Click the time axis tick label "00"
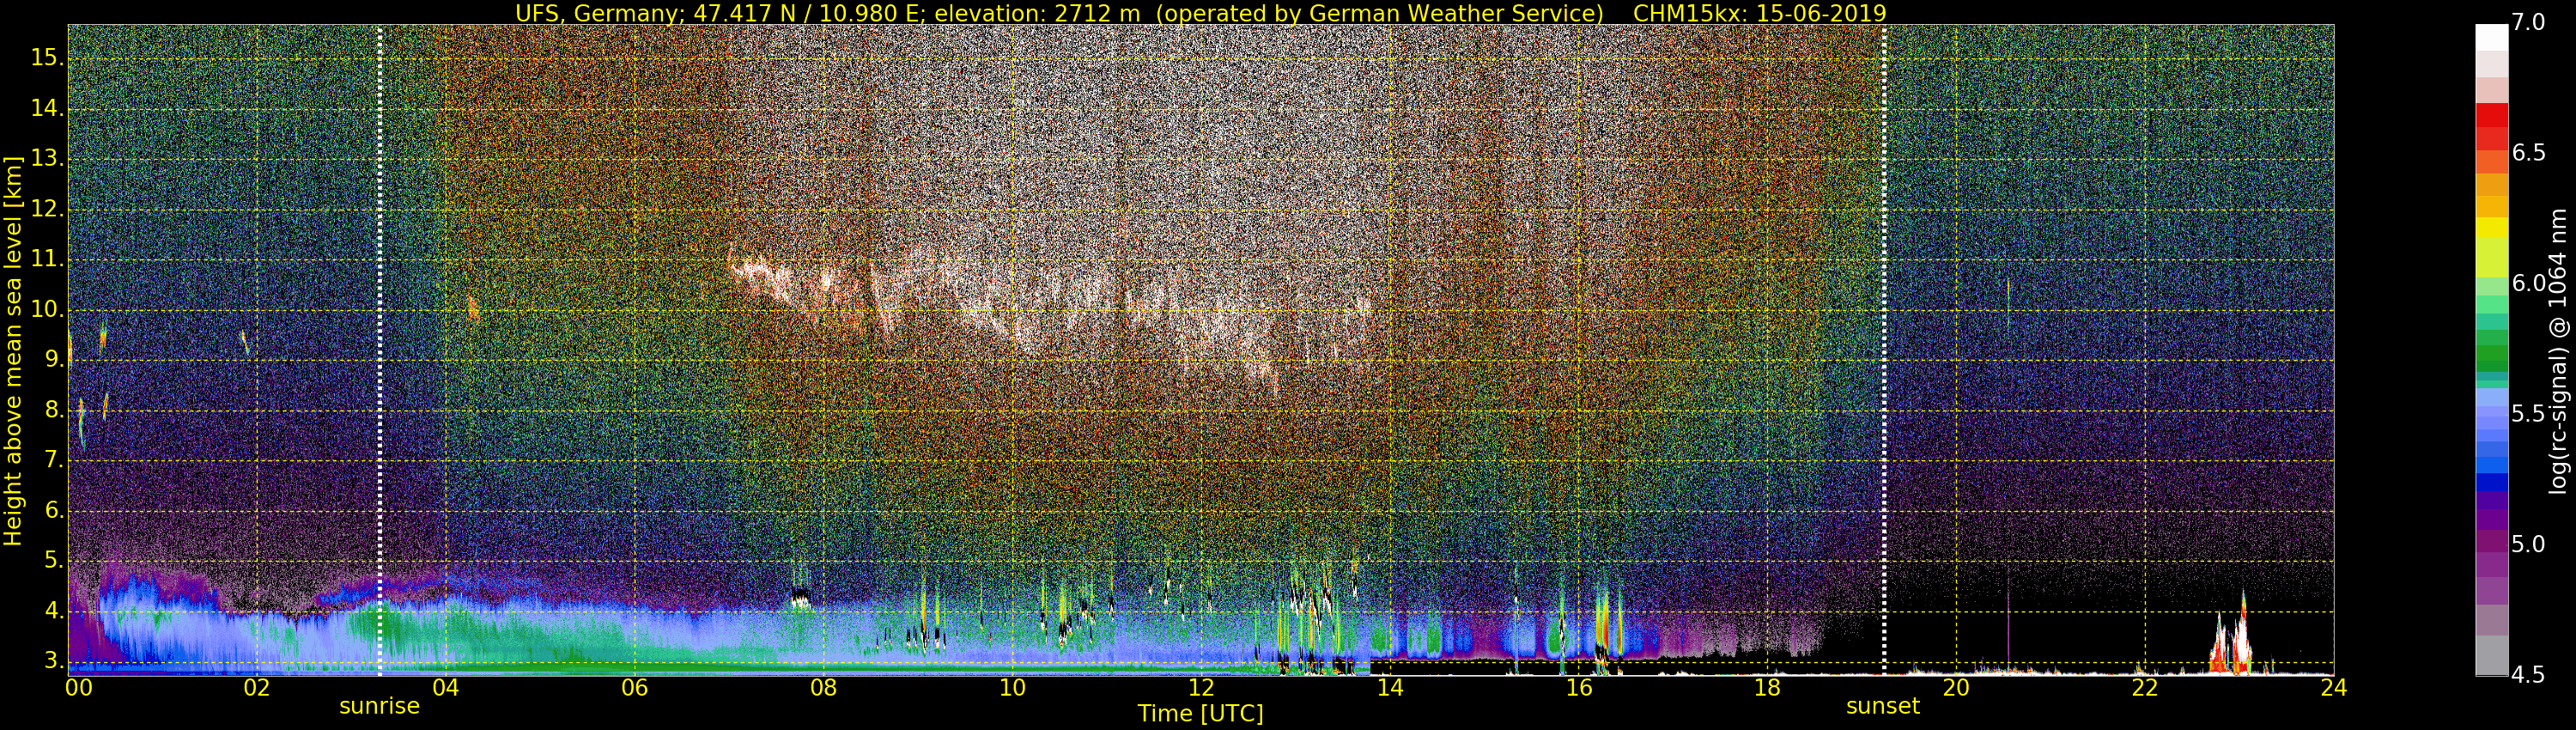Screen dimensions: 2576x730 [x=79, y=687]
